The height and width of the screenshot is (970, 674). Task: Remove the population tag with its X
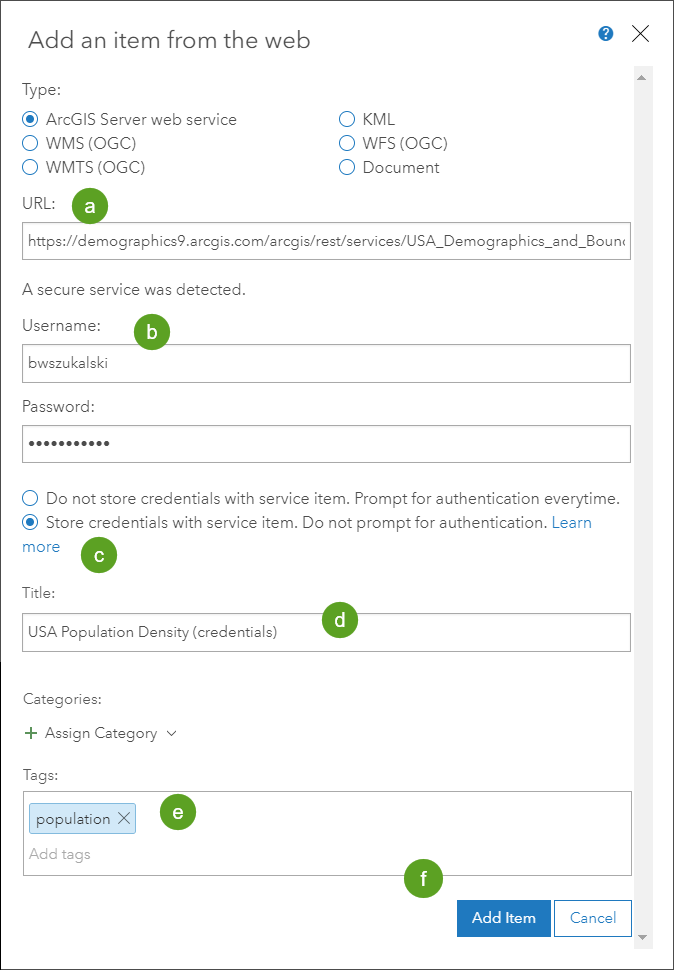click(x=124, y=819)
